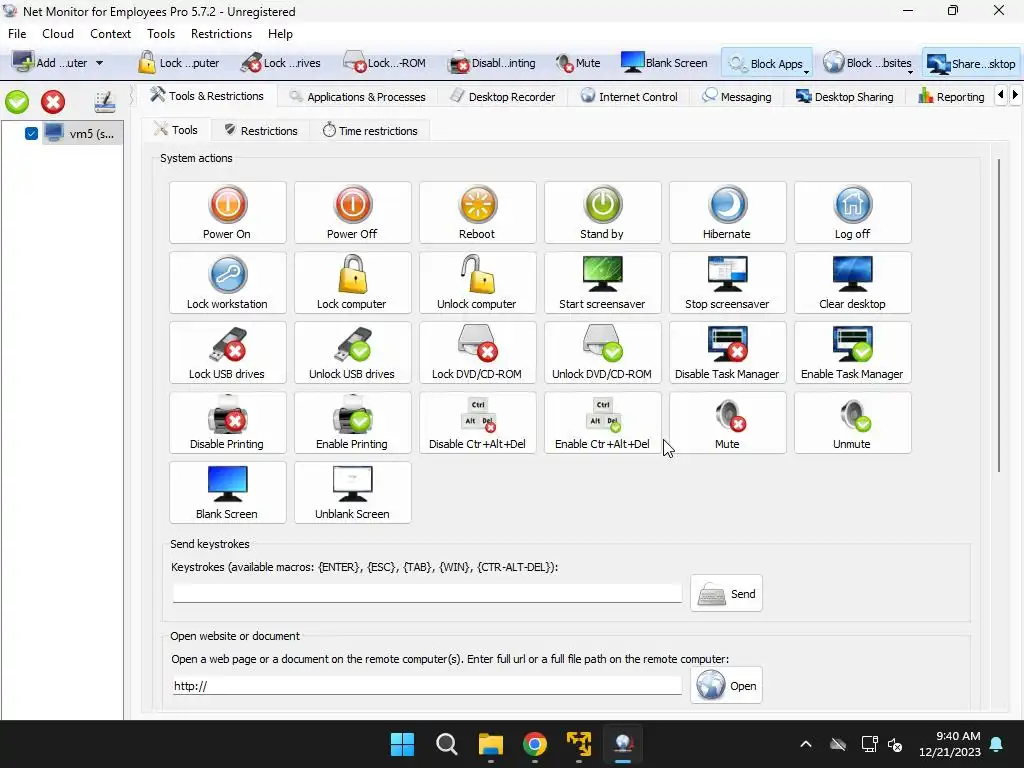
Task: Click Unlock computer
Action: coord(477,283)
